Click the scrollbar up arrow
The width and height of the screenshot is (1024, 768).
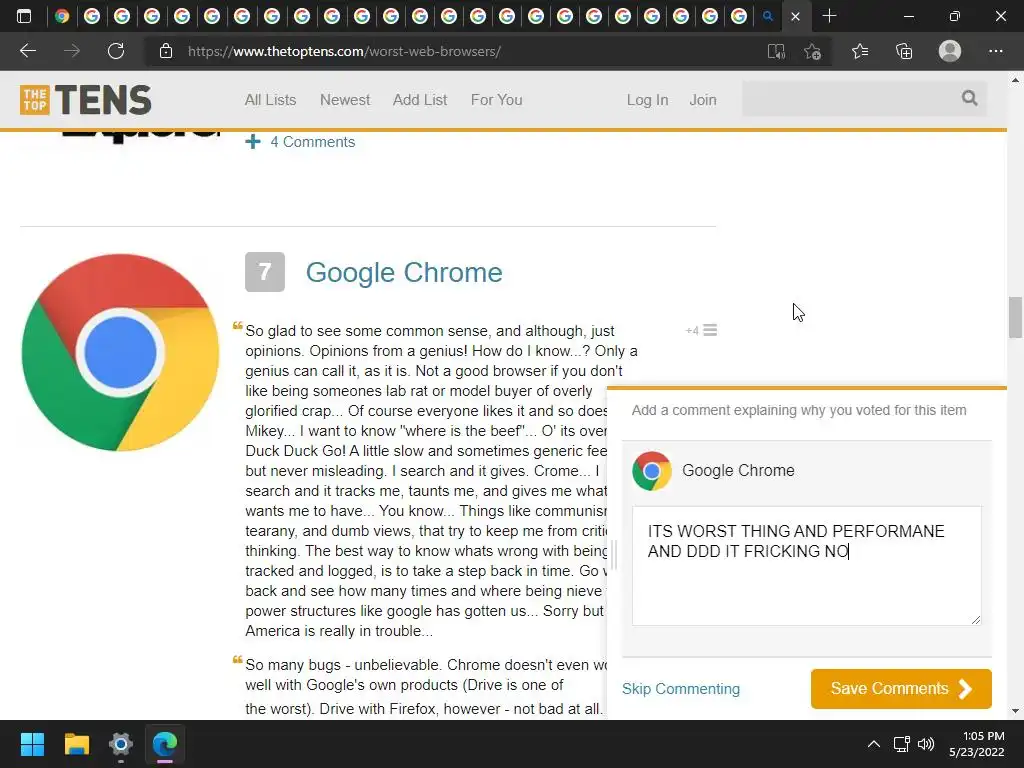(x=1015, y=80)
